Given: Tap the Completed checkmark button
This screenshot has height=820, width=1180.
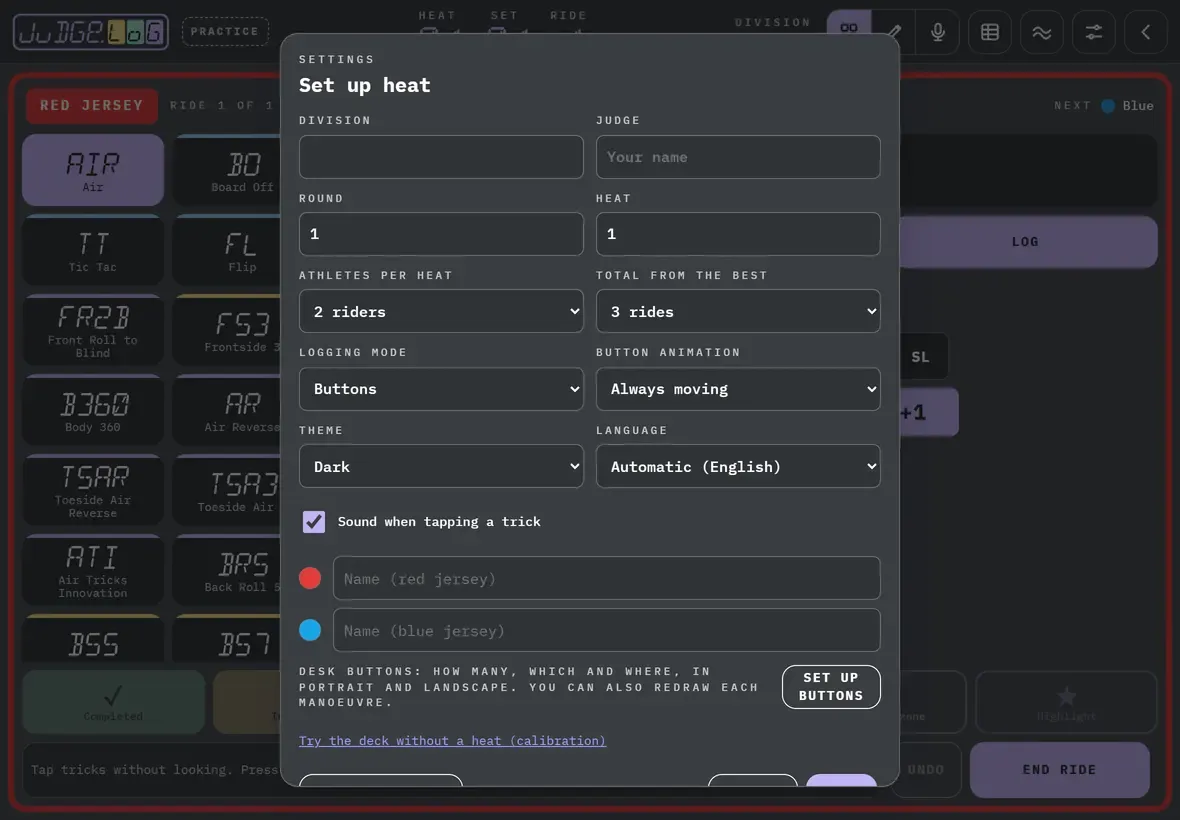Looking at the screenshot, I should 114,702.
